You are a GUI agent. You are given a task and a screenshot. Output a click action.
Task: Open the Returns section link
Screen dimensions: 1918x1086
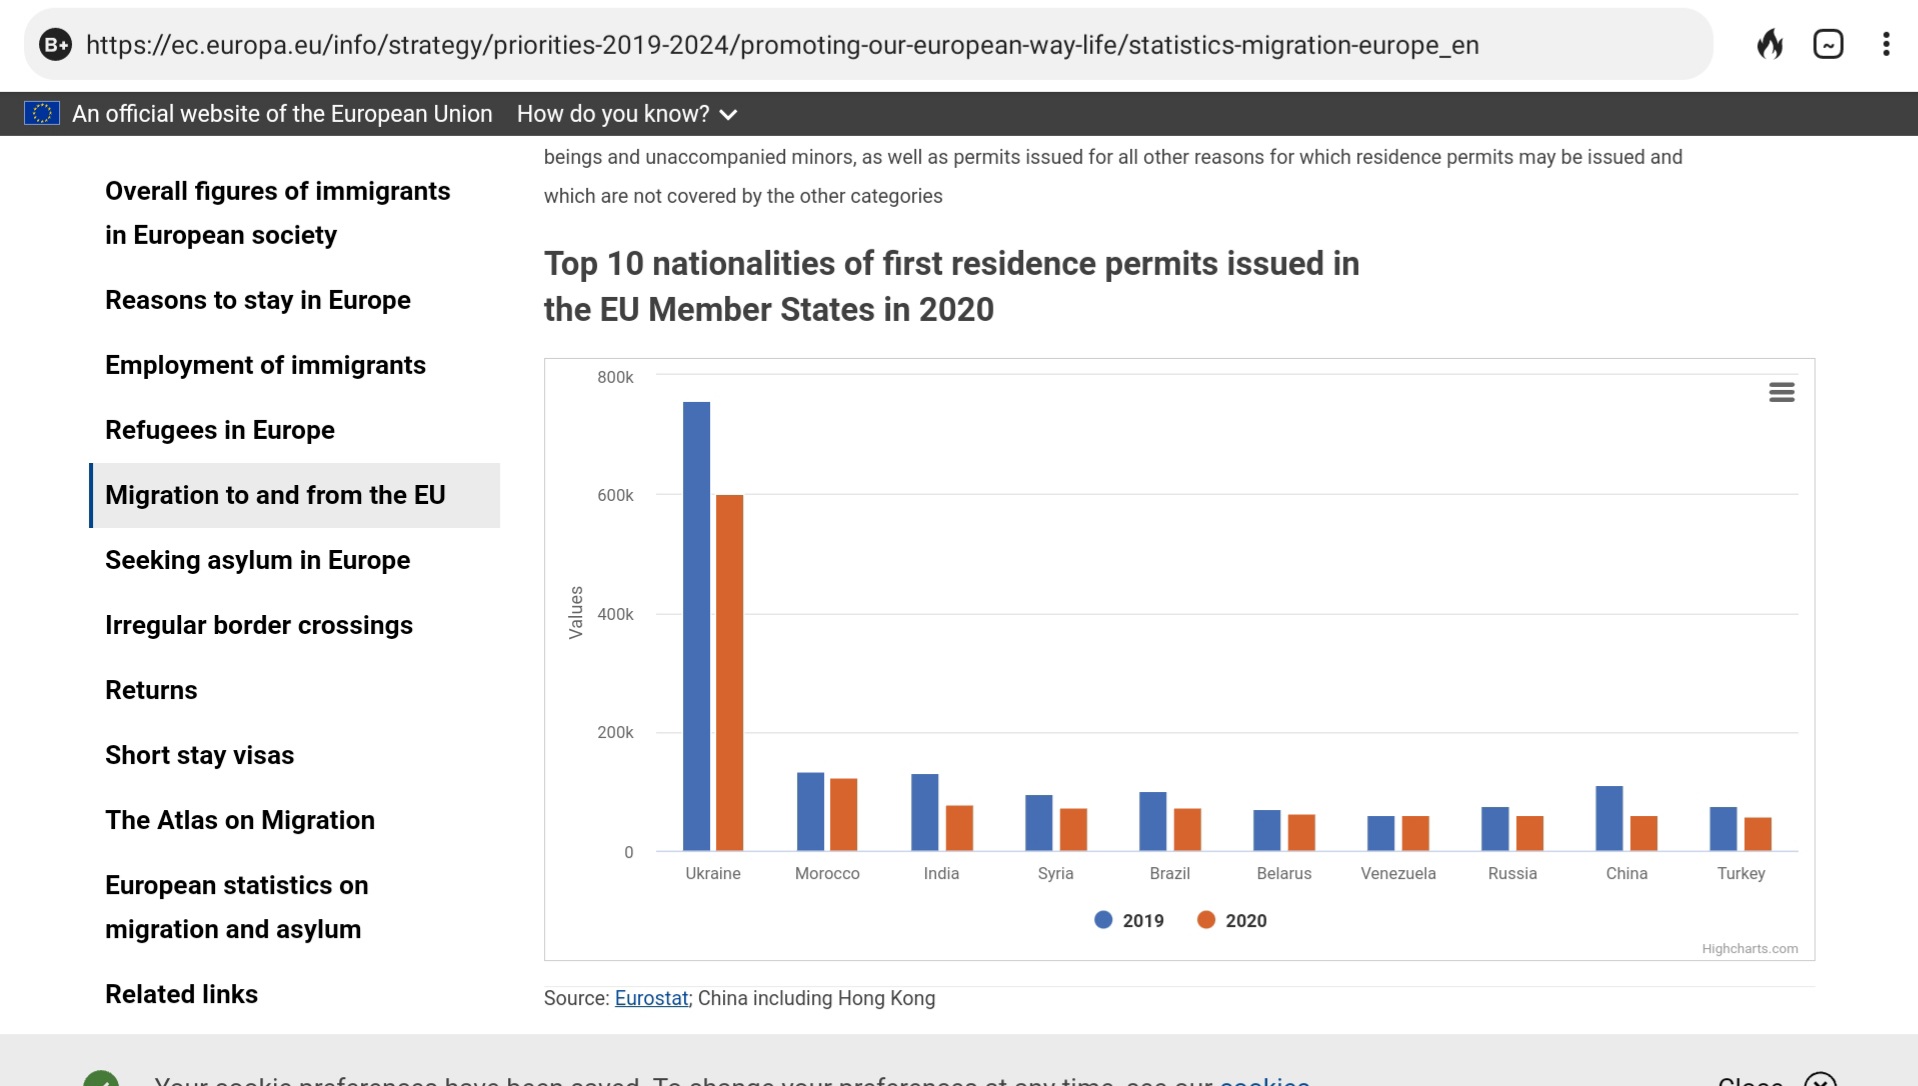point(151,690)
